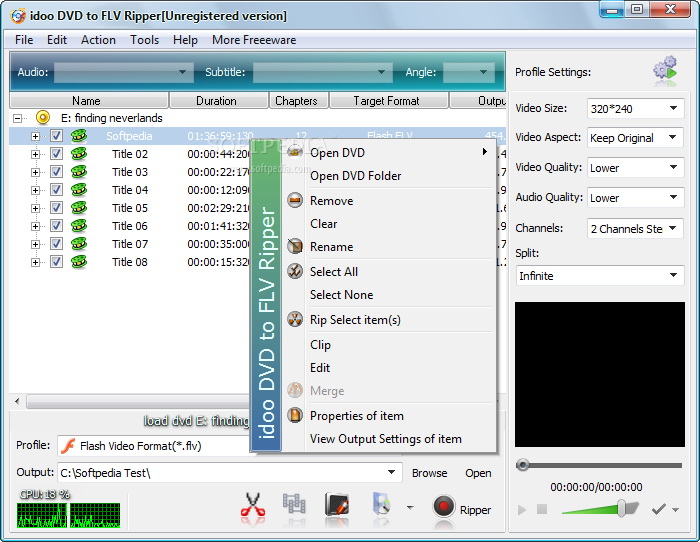700x542 pixels.
Task: Expand the Title 06 tree node
Action: tap(35, 226)
